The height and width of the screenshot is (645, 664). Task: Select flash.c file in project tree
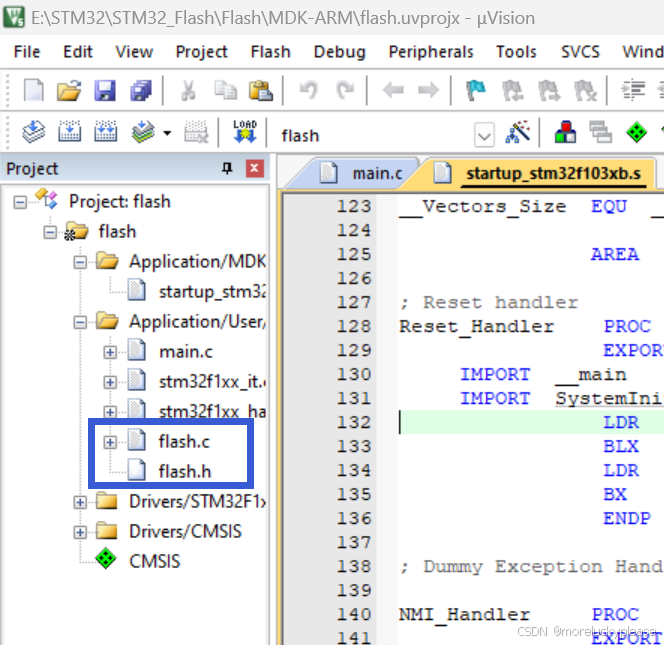[x=184, y=442]
